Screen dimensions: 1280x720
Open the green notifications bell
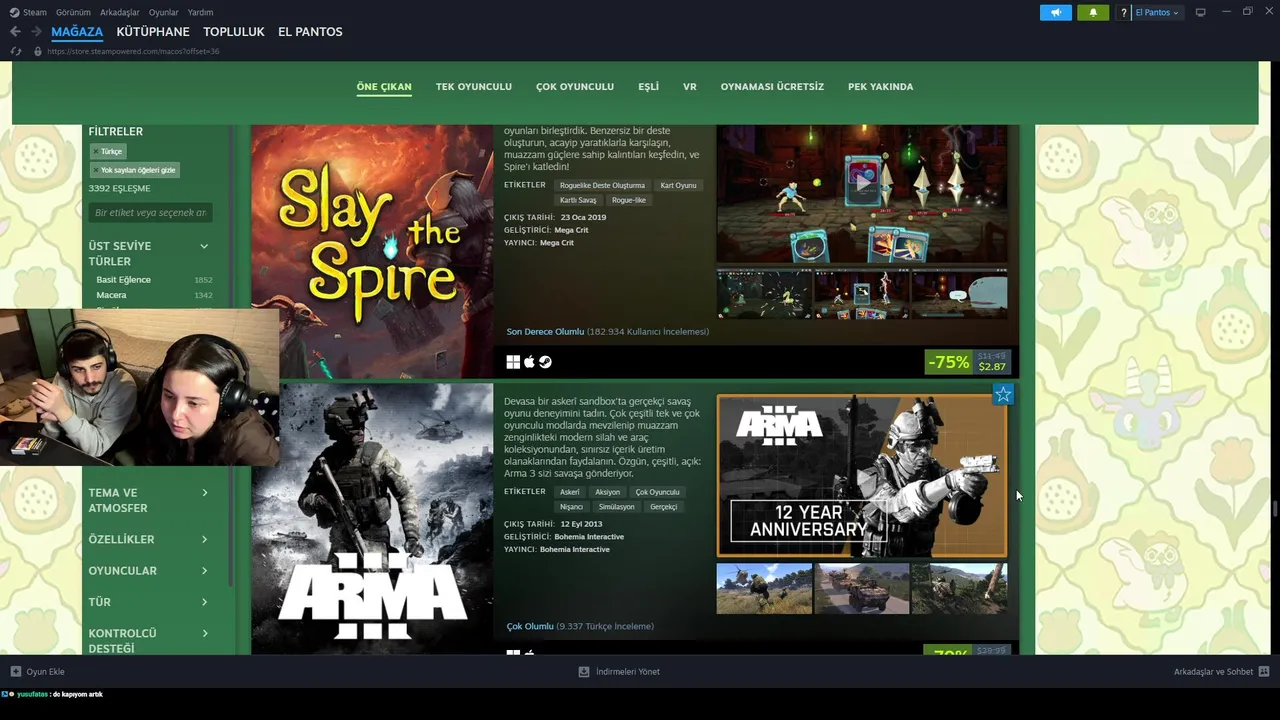tap(1093, 12)
